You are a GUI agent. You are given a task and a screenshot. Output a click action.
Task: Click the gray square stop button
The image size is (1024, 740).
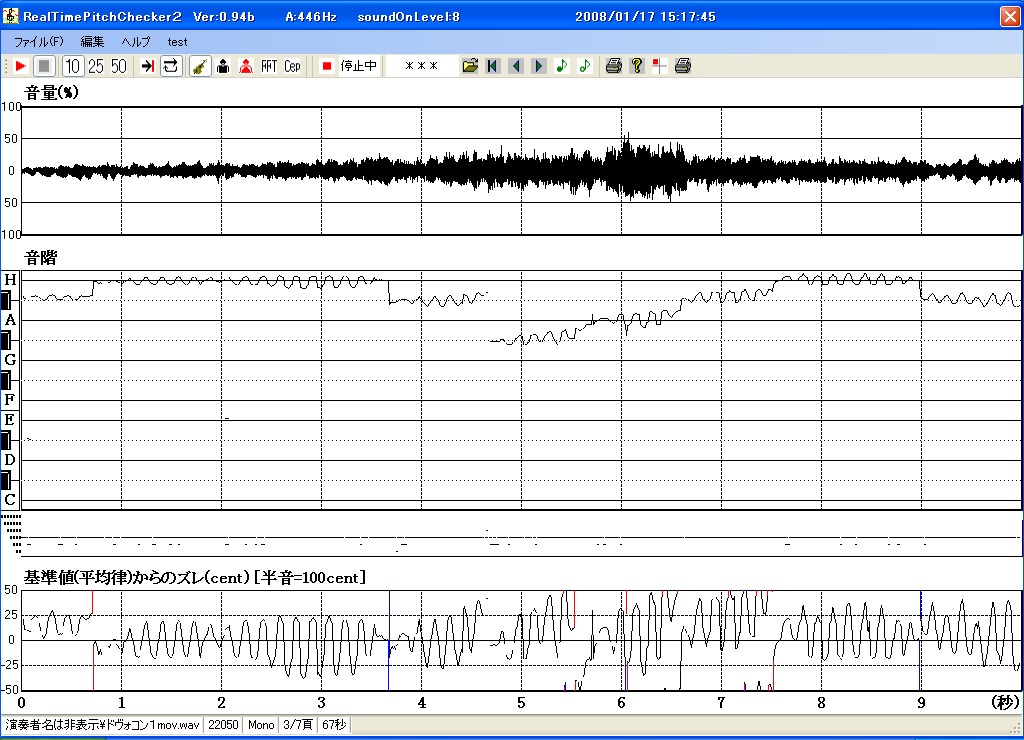pos(44,66)
